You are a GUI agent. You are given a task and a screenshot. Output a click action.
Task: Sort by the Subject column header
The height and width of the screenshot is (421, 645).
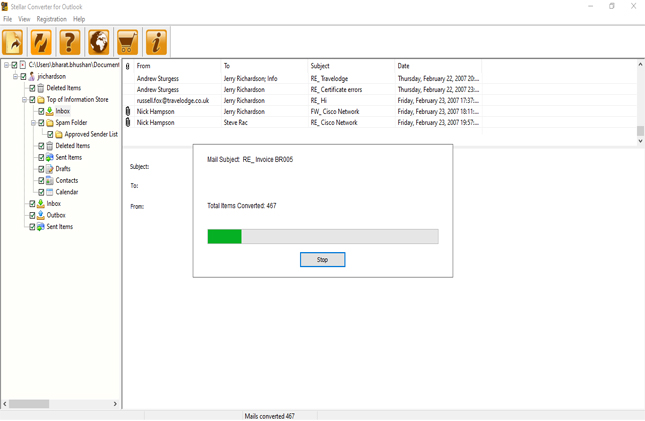click(x=351, y=66)
